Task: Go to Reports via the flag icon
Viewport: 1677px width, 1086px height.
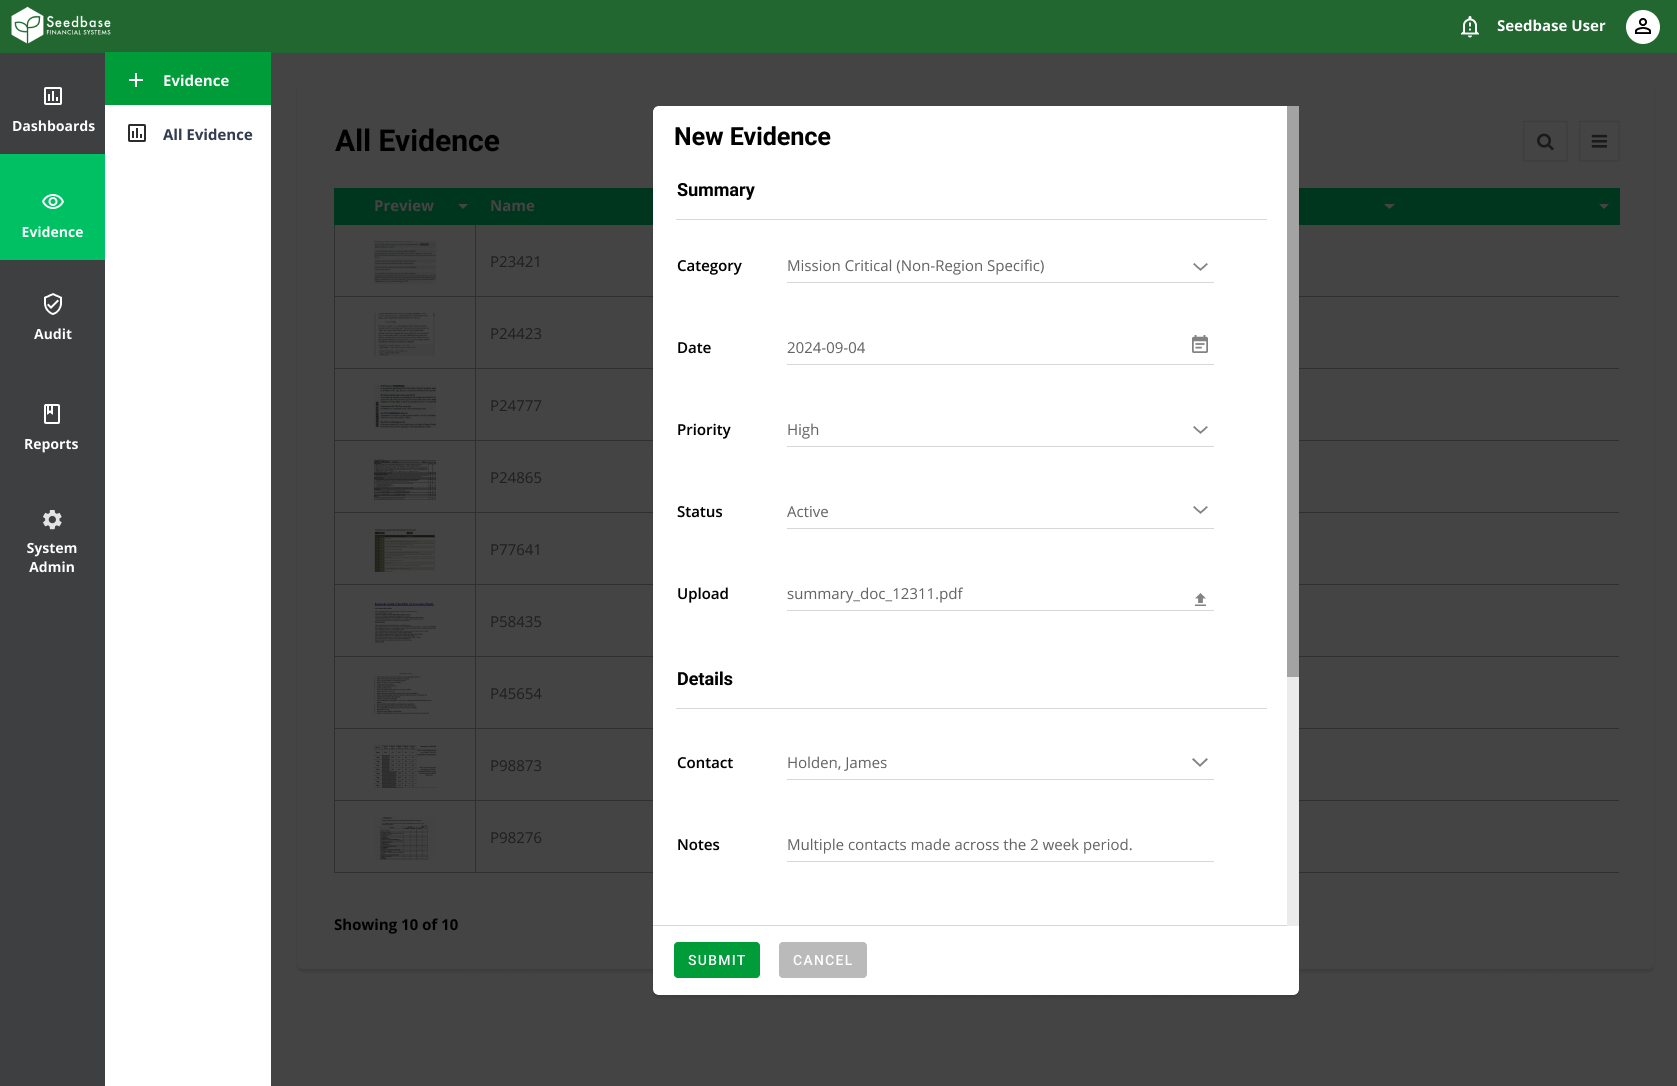Action: [x=52, y=425]
